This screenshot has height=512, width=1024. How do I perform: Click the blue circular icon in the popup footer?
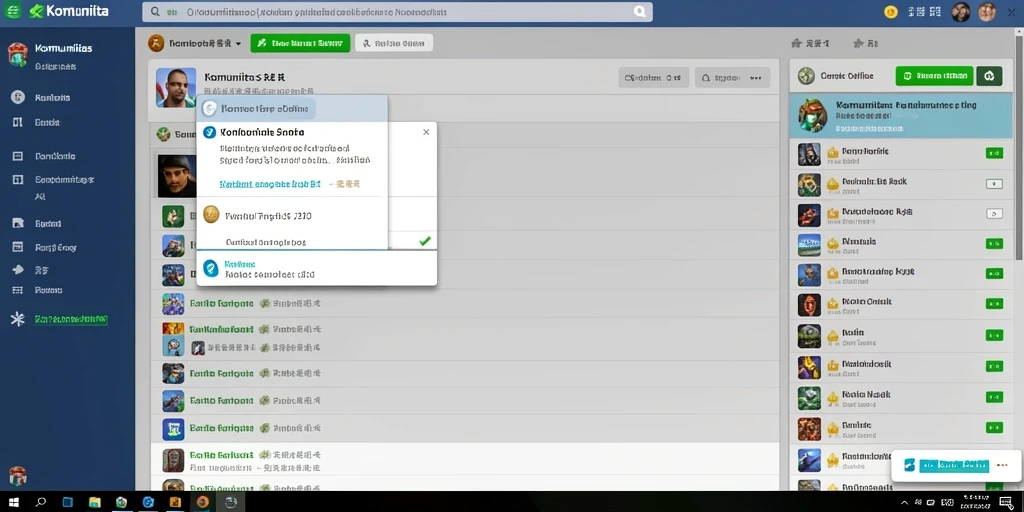point(210,268)
